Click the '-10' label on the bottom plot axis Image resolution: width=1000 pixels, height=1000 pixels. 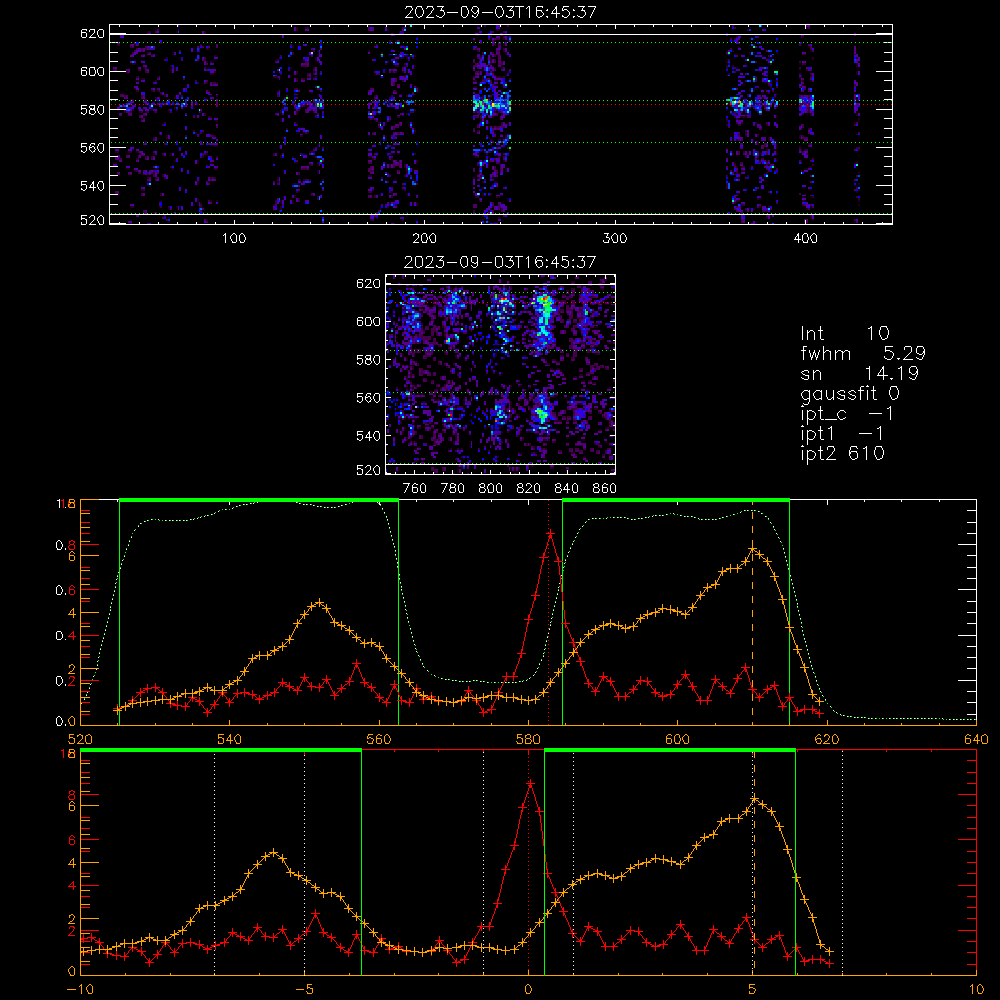point(80,990)
